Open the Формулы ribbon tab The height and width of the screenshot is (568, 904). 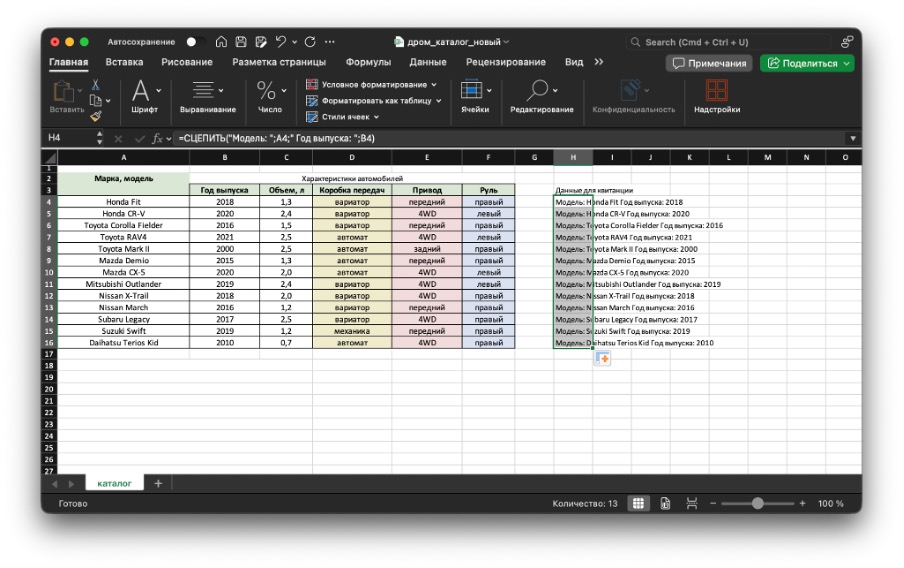click(368, 62)
